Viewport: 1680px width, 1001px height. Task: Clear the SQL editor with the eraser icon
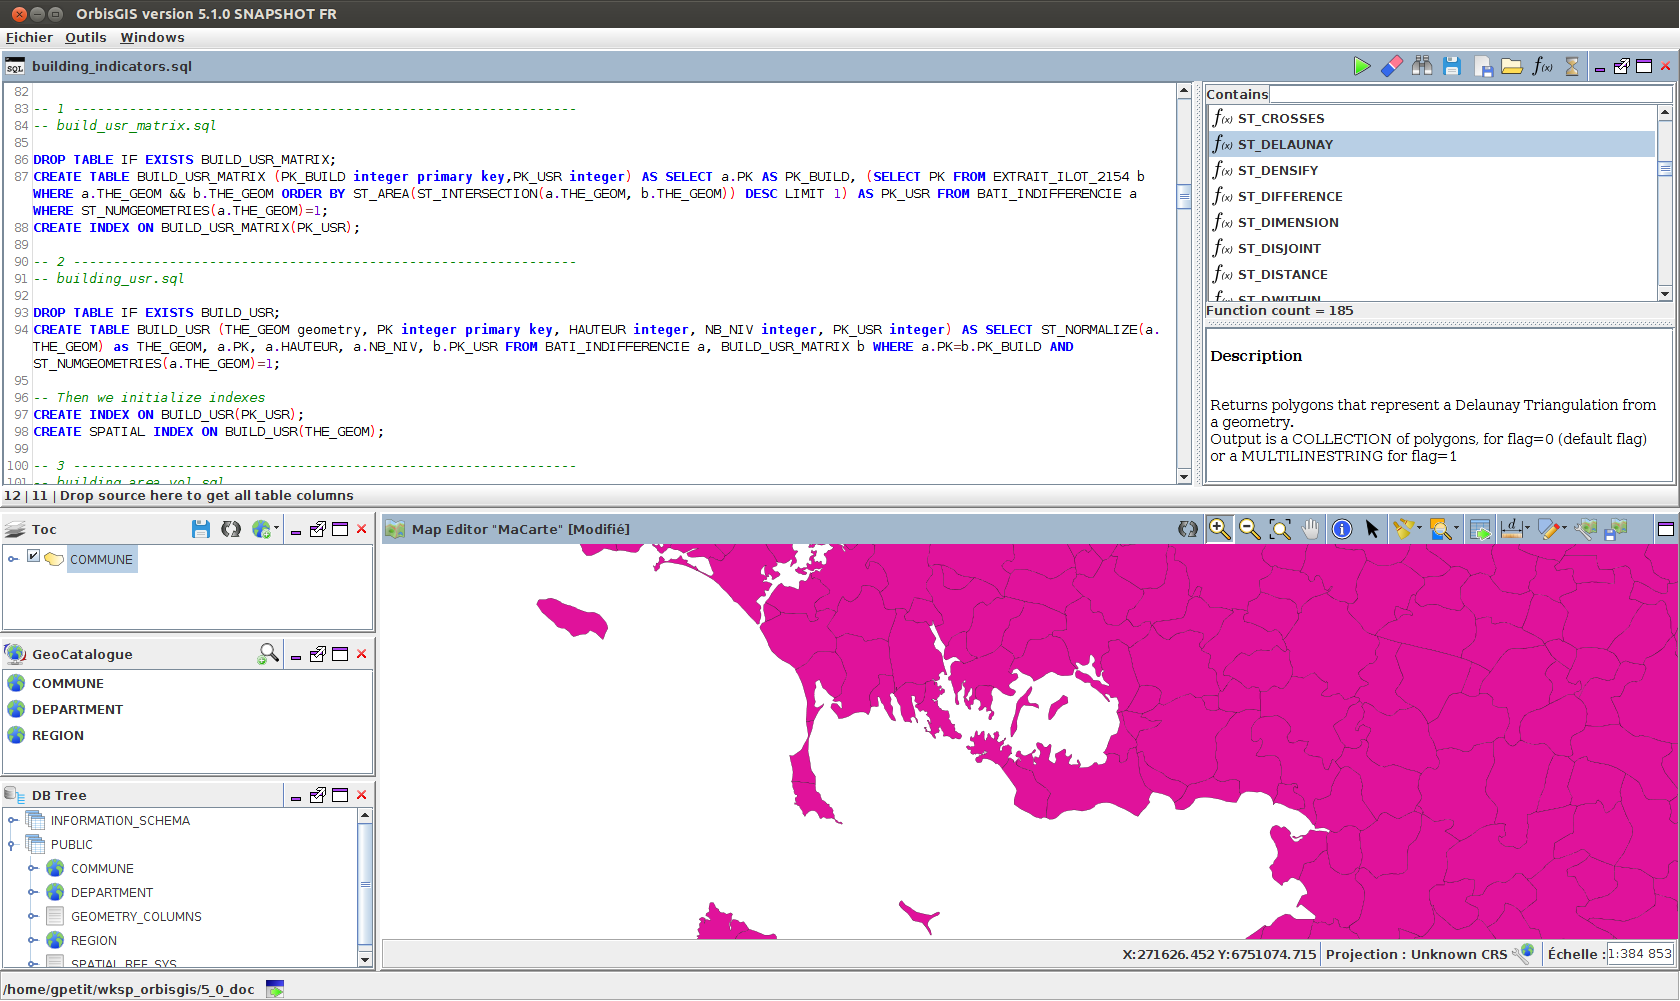pyautogui.click(x=1391, y=66)
